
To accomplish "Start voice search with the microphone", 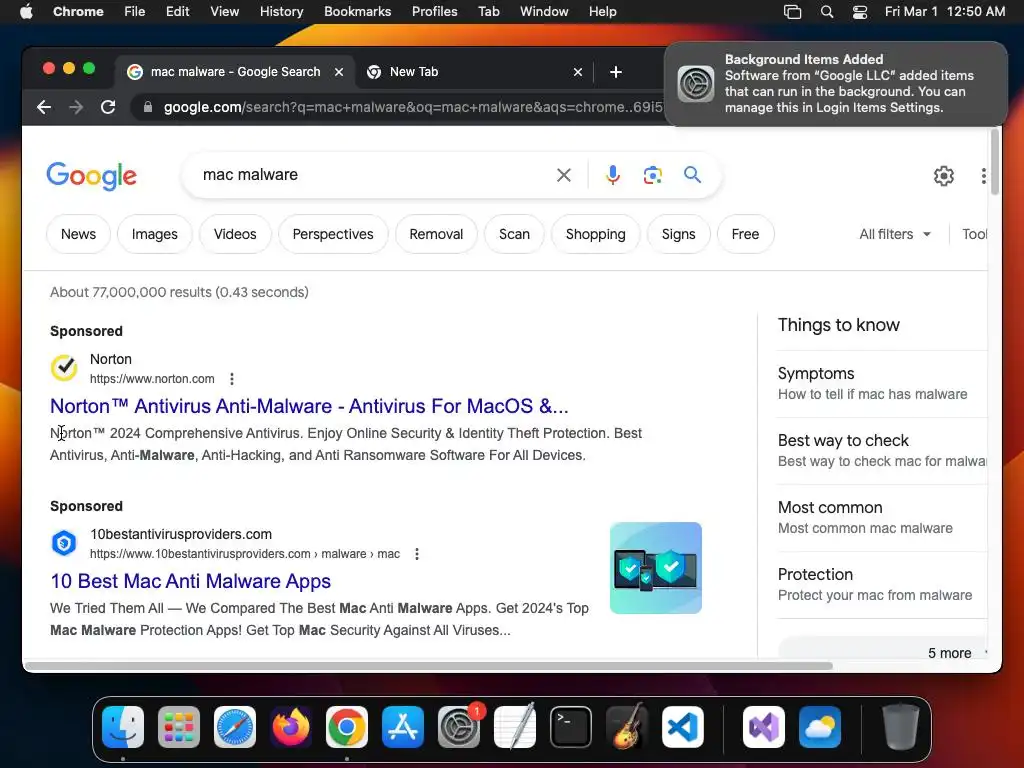I will pyautogui.click(x=613, y=175).
